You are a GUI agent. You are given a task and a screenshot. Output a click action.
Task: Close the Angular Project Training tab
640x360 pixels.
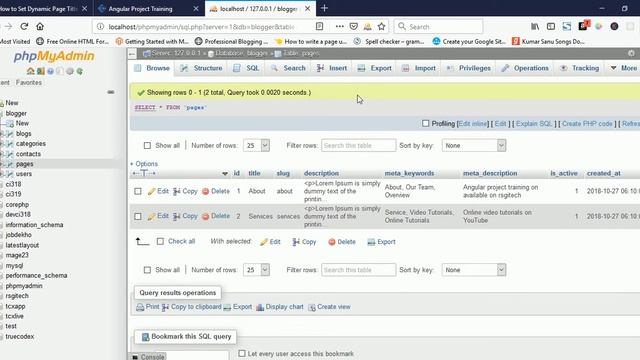click(196, 9)
